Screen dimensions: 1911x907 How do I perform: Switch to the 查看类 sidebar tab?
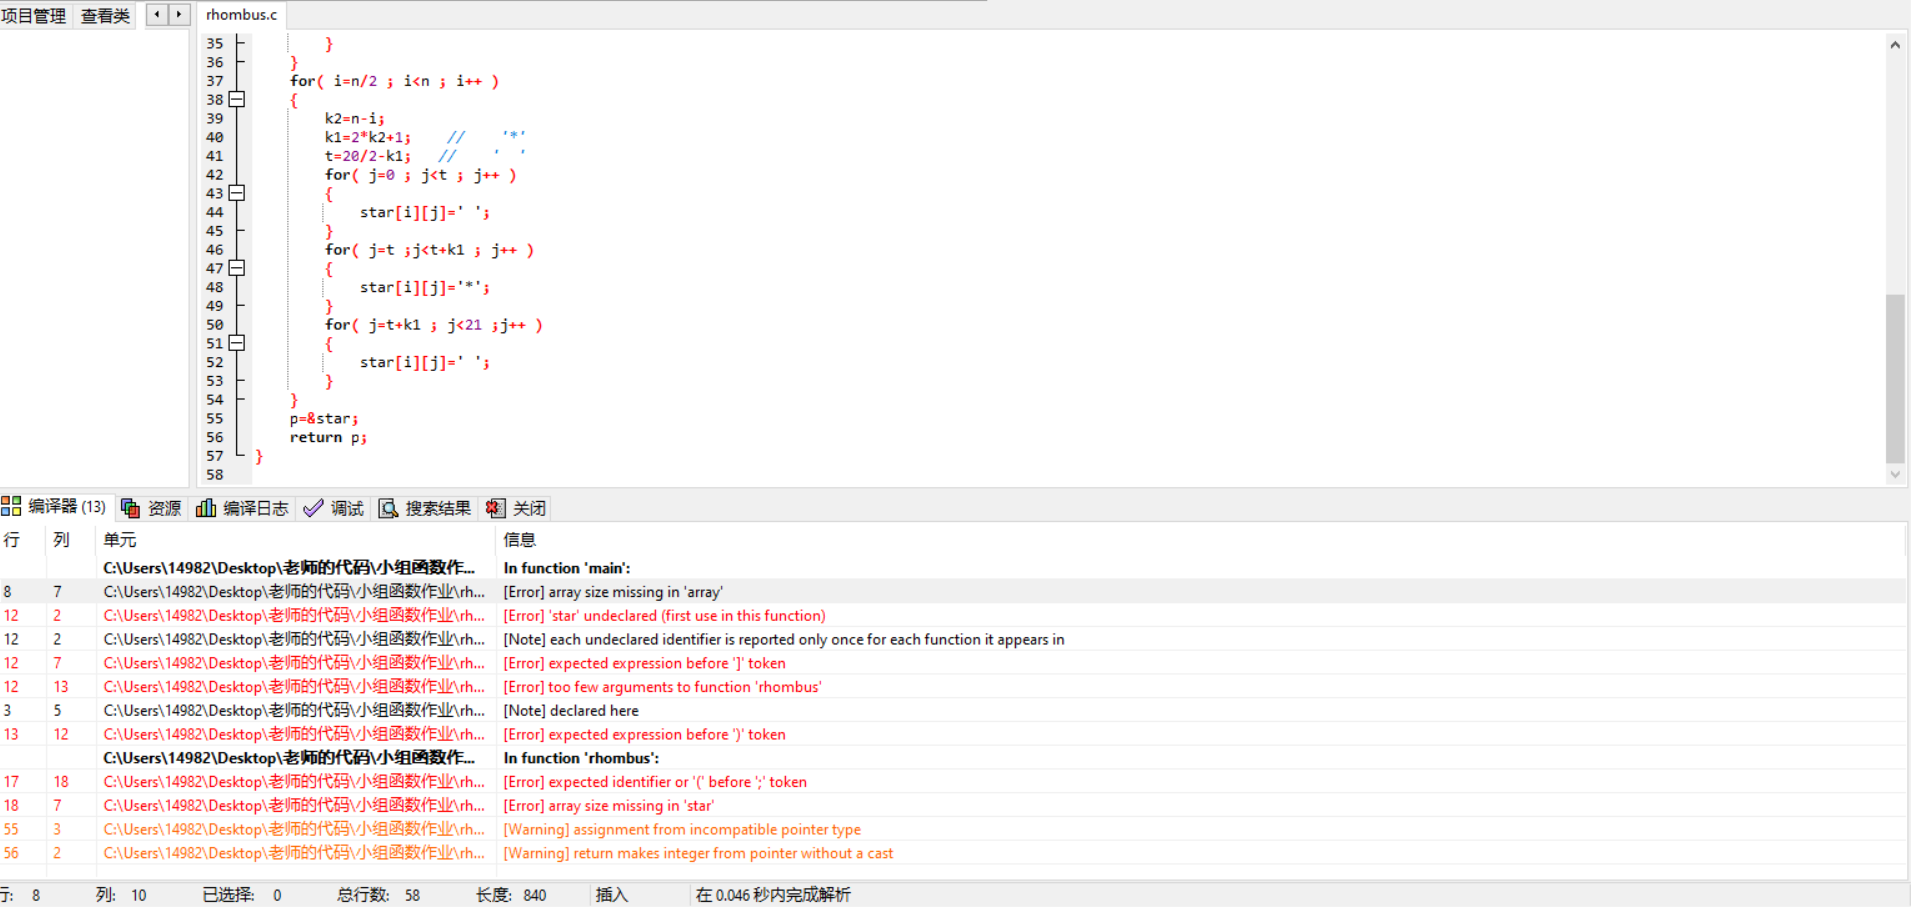(105, 16)
